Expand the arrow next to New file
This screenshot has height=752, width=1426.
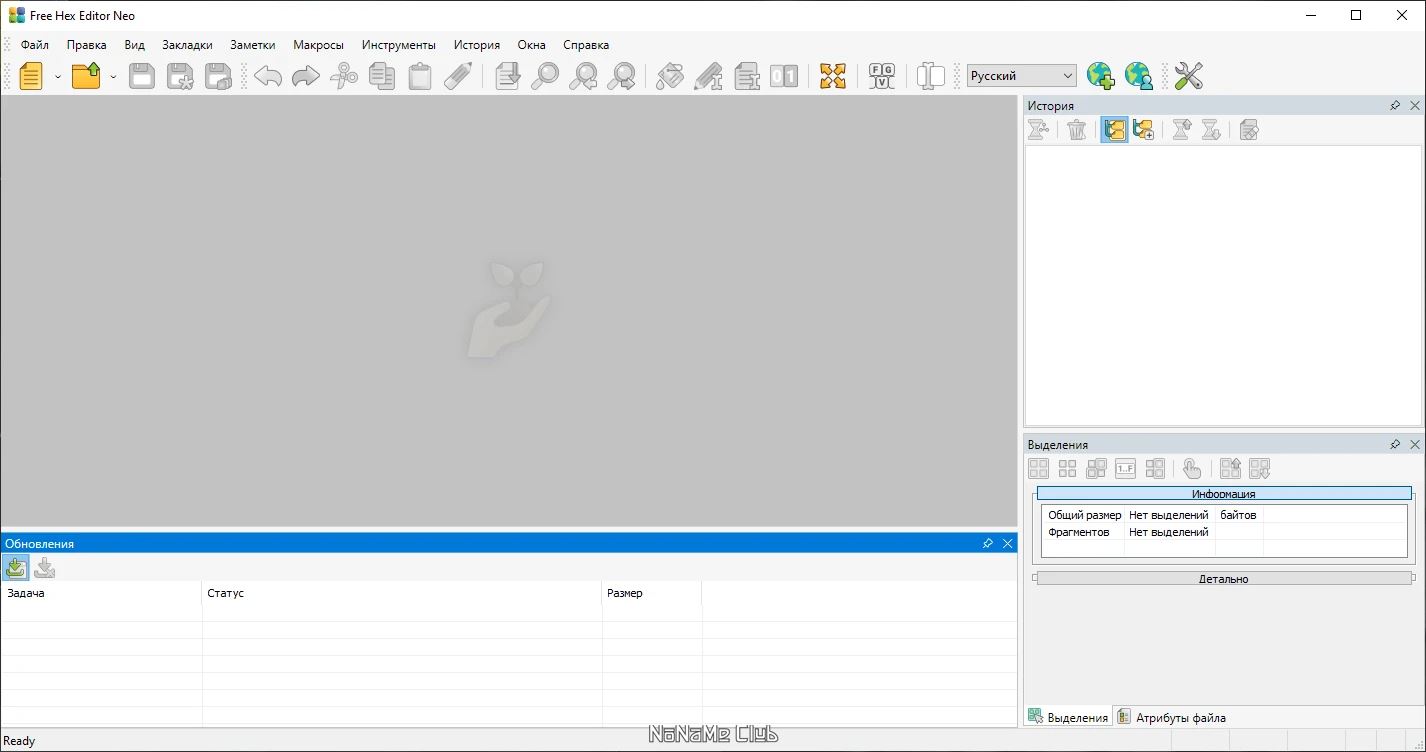point(58,77)
